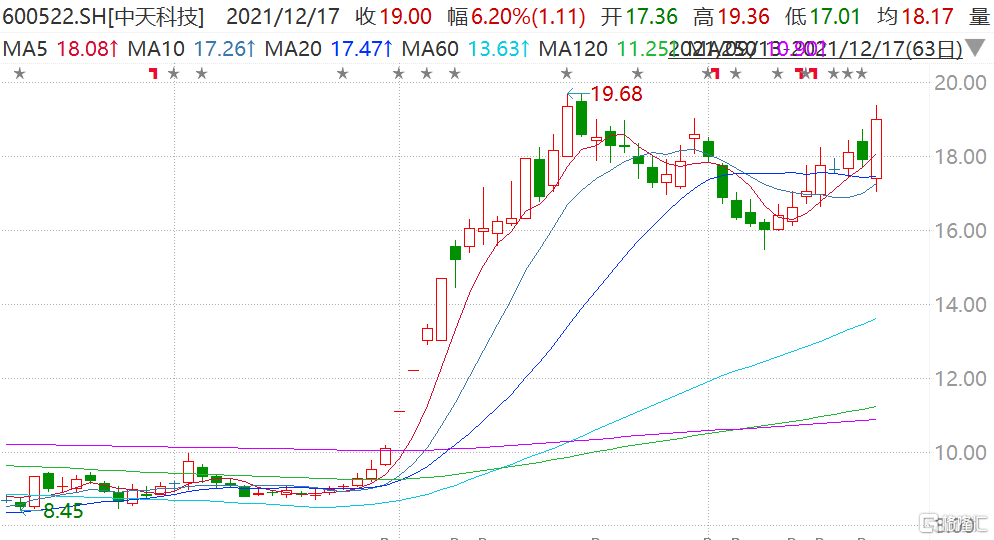The image size is (994, 540).
Task: Click the rightmost star event marker
Action: tap(861, 73)
